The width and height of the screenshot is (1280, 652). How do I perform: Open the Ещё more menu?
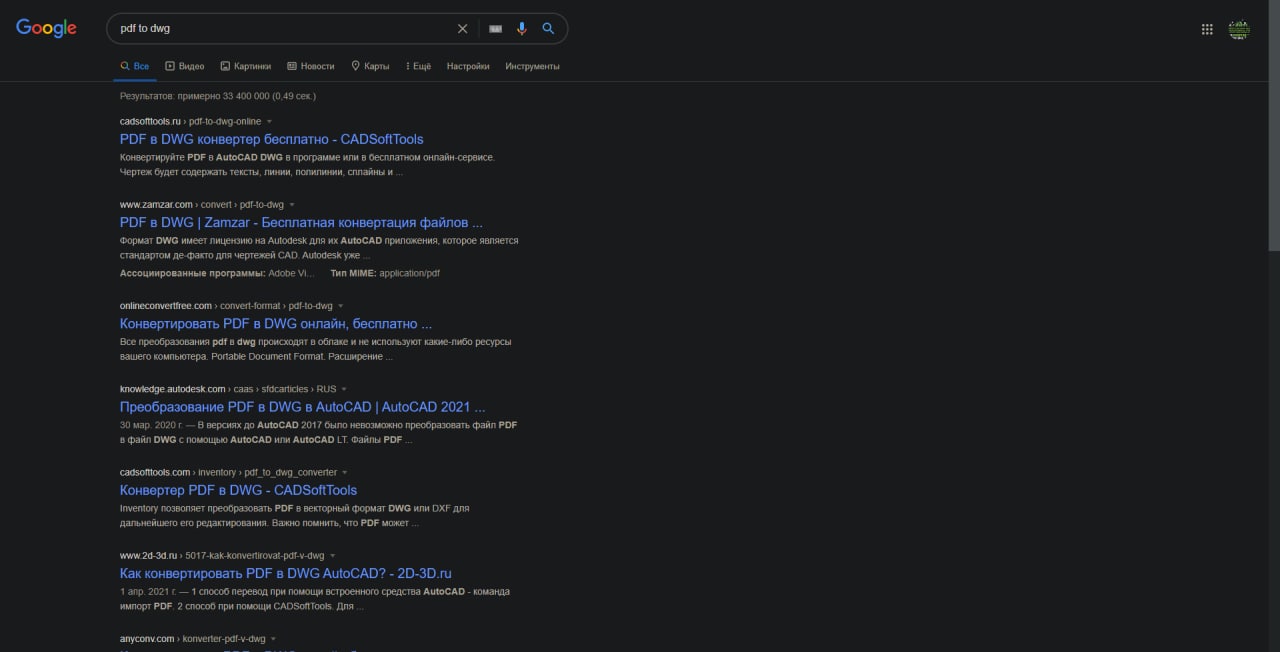tap(418, 66)
